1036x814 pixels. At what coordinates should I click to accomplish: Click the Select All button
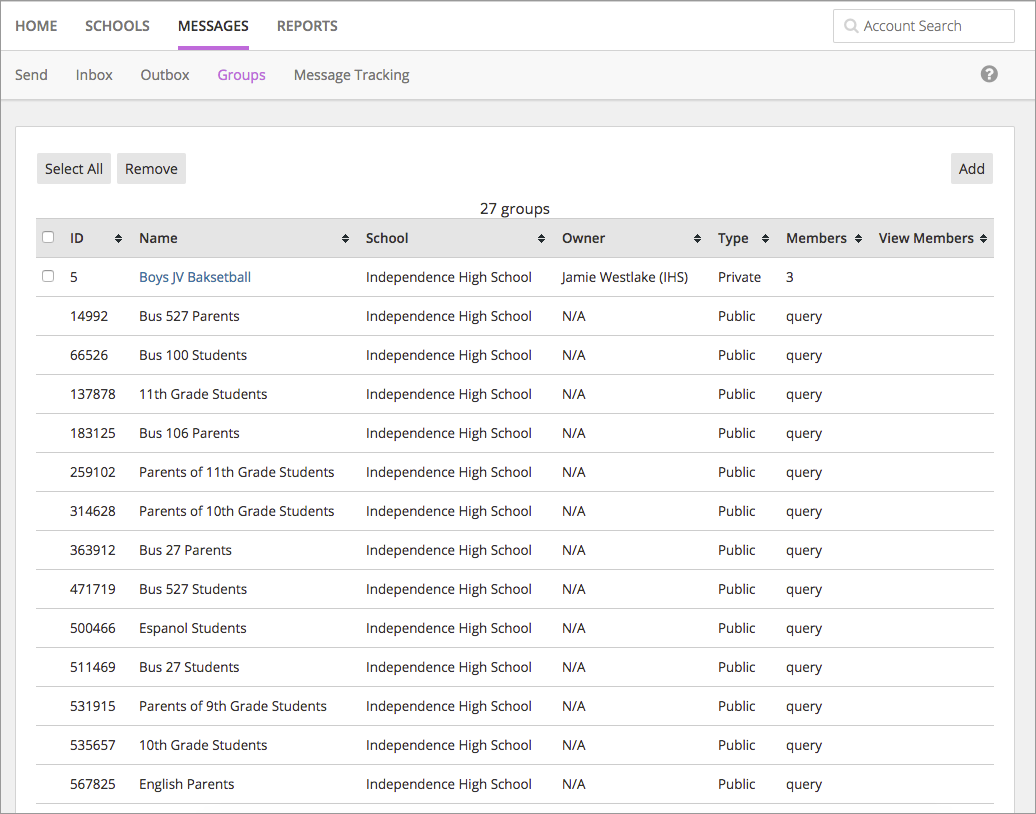pyautogui.click(x=74, y=168)
